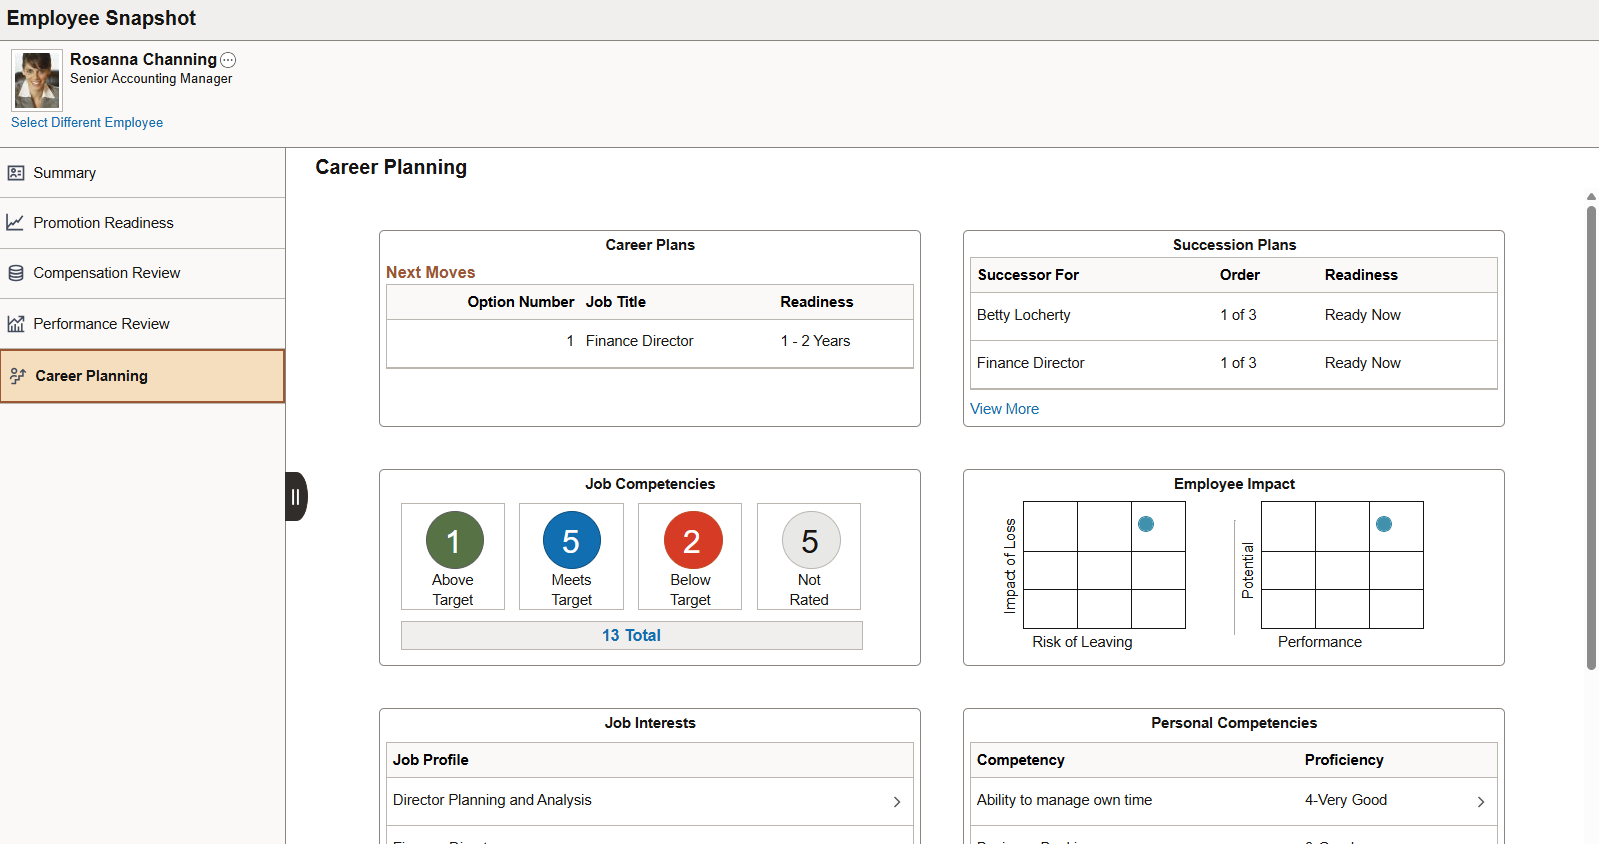Click the Next Moves heading
Image resolution: width=1599 pixels, height=844 pixels.
click(x=430, y=272)
